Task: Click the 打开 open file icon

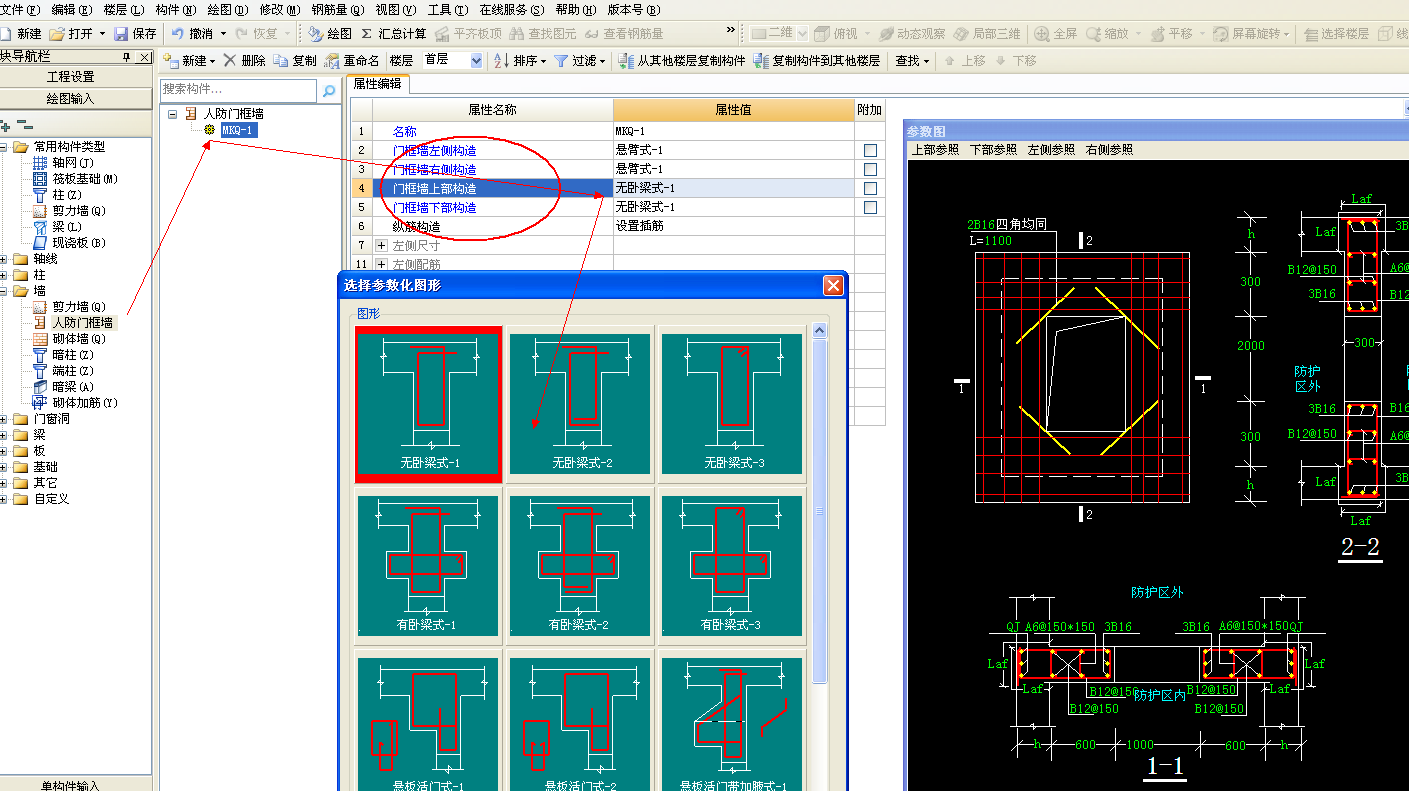Action: click(57, 33)
